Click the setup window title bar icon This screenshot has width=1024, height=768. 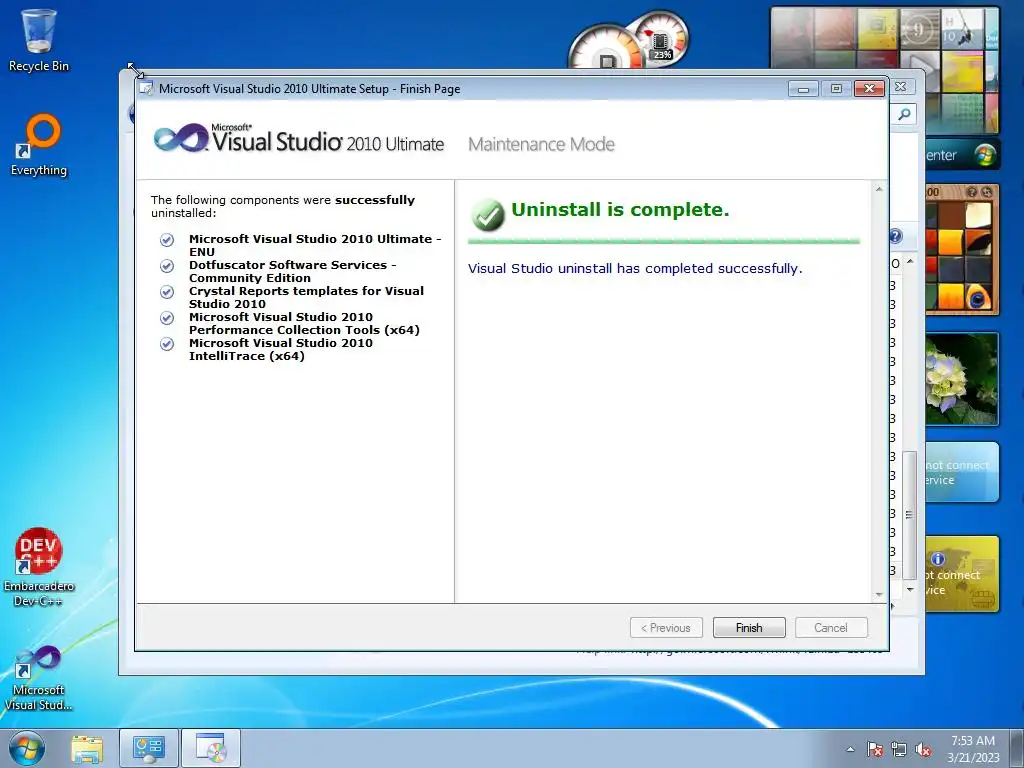(147, 88)
